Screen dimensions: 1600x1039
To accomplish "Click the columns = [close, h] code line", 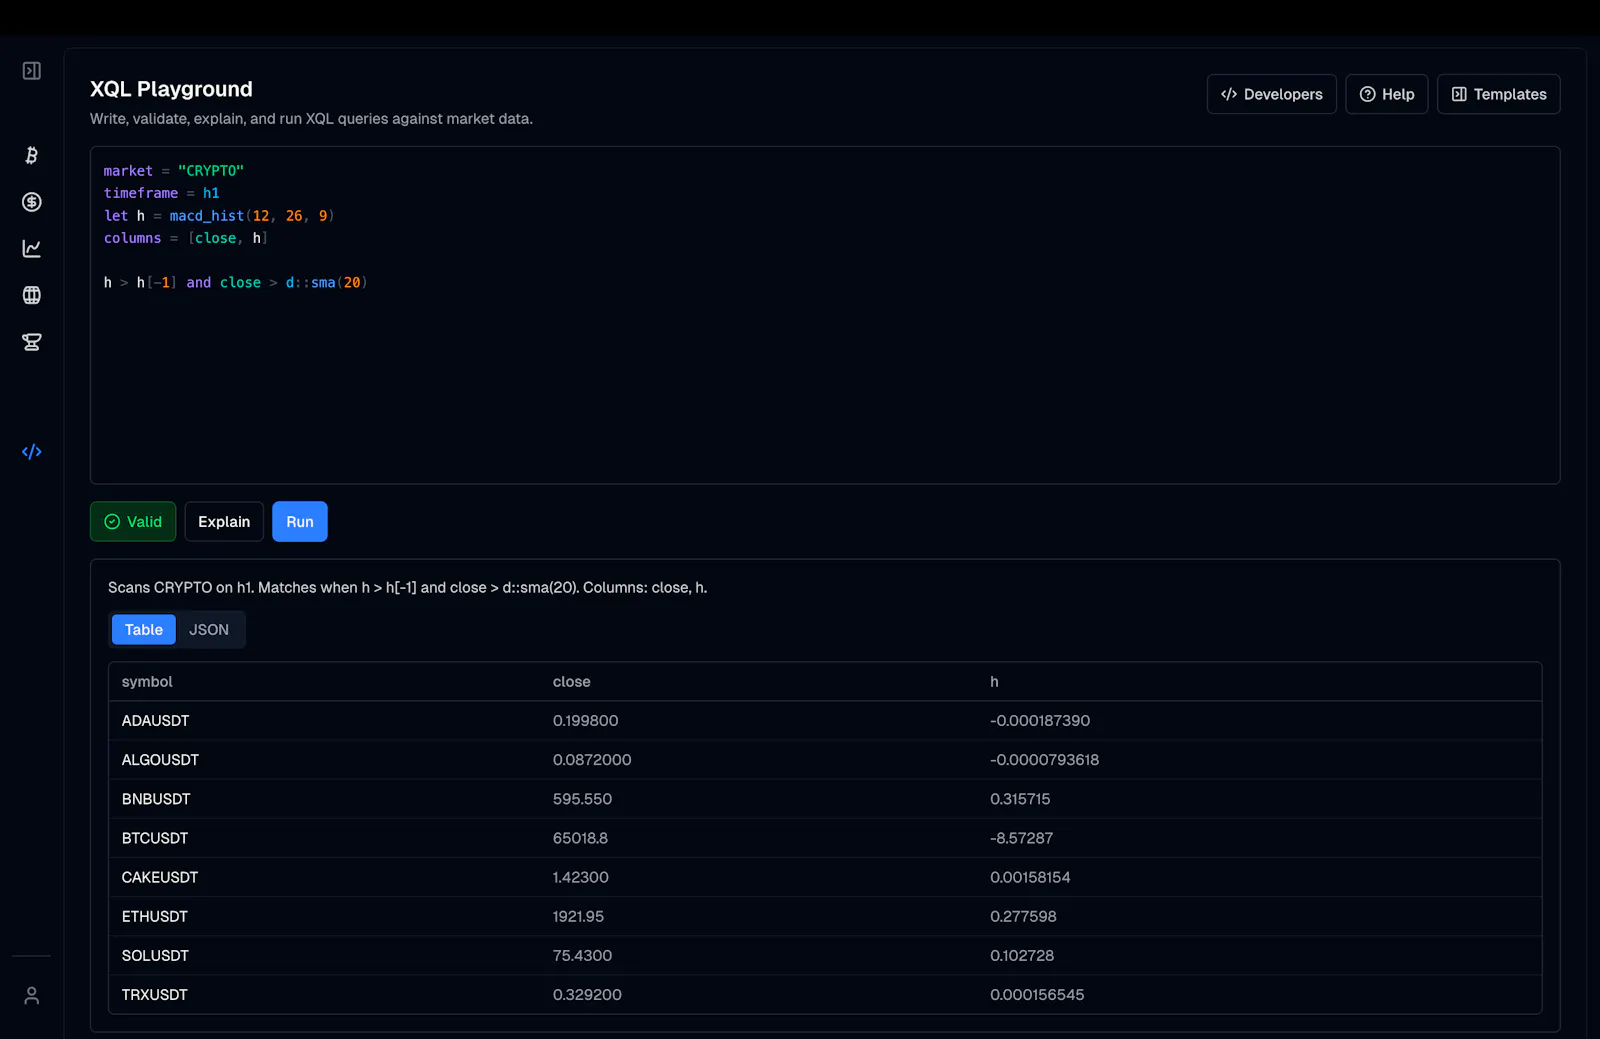I will 186,238.
